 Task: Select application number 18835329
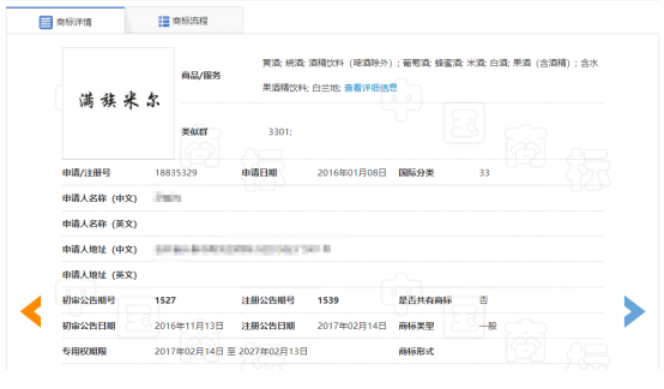[176, 173]
